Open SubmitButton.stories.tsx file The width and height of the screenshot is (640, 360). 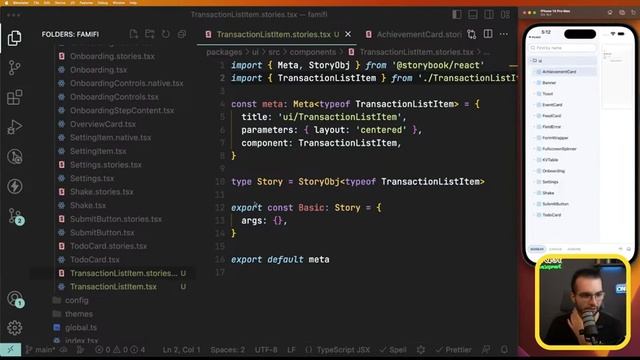[x=116, y=219]
